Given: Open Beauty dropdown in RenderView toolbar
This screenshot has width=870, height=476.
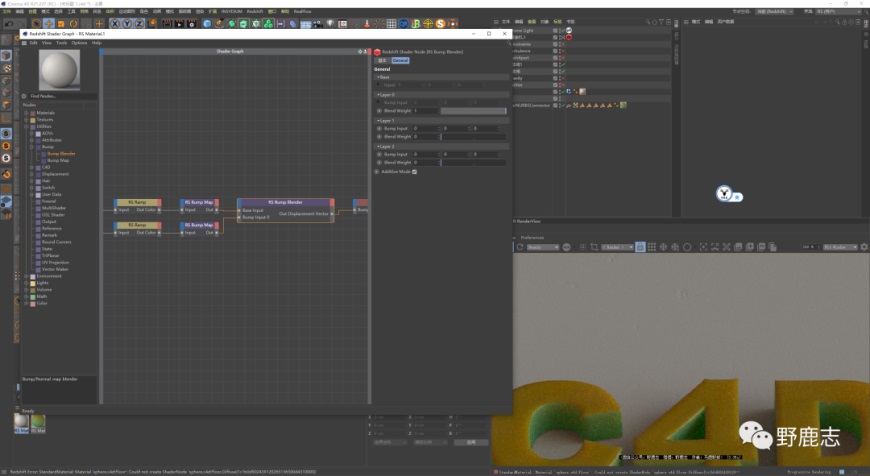Looking at the screenshot, I should point(543,247).
